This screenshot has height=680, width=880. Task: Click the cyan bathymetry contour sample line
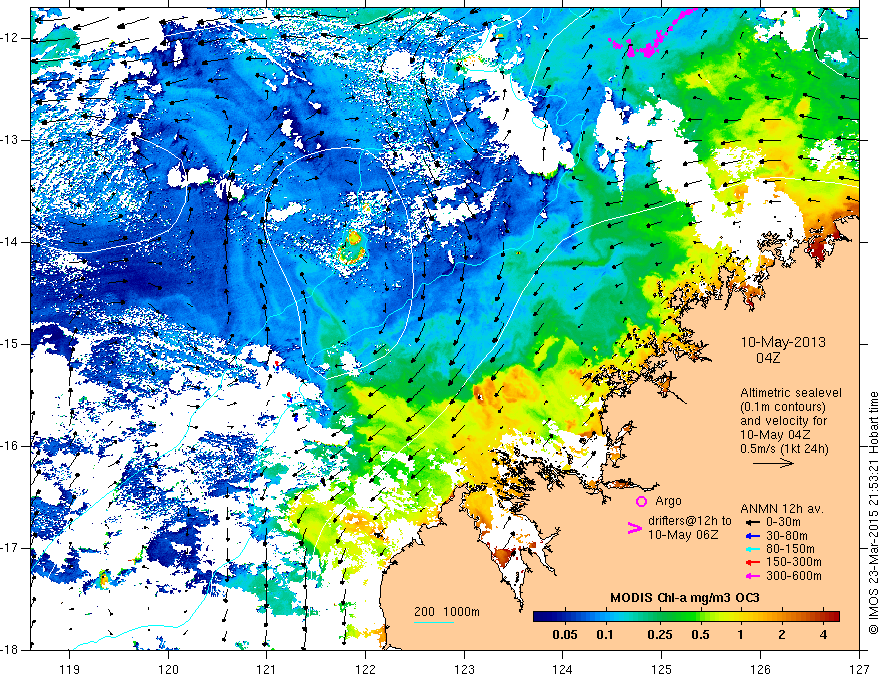[434, 622]
